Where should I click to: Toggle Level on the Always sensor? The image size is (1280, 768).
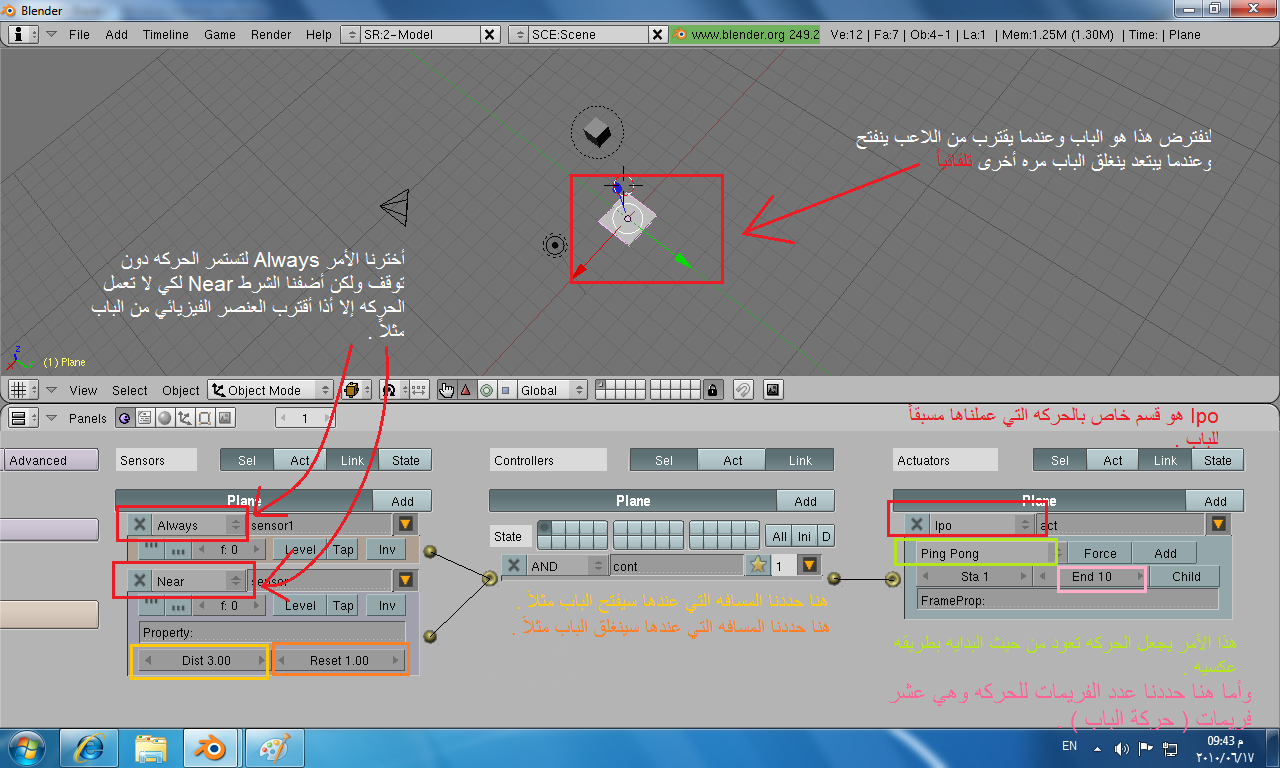300,549
